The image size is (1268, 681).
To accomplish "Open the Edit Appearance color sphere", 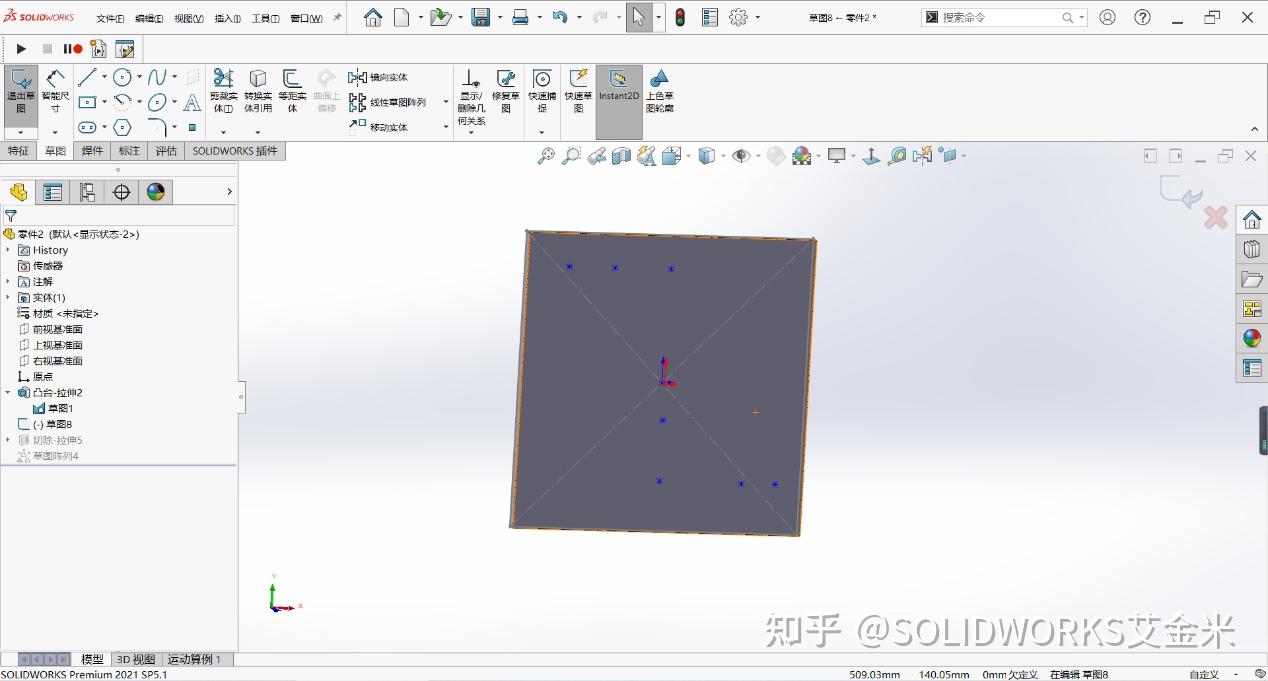I will [801, 156].
